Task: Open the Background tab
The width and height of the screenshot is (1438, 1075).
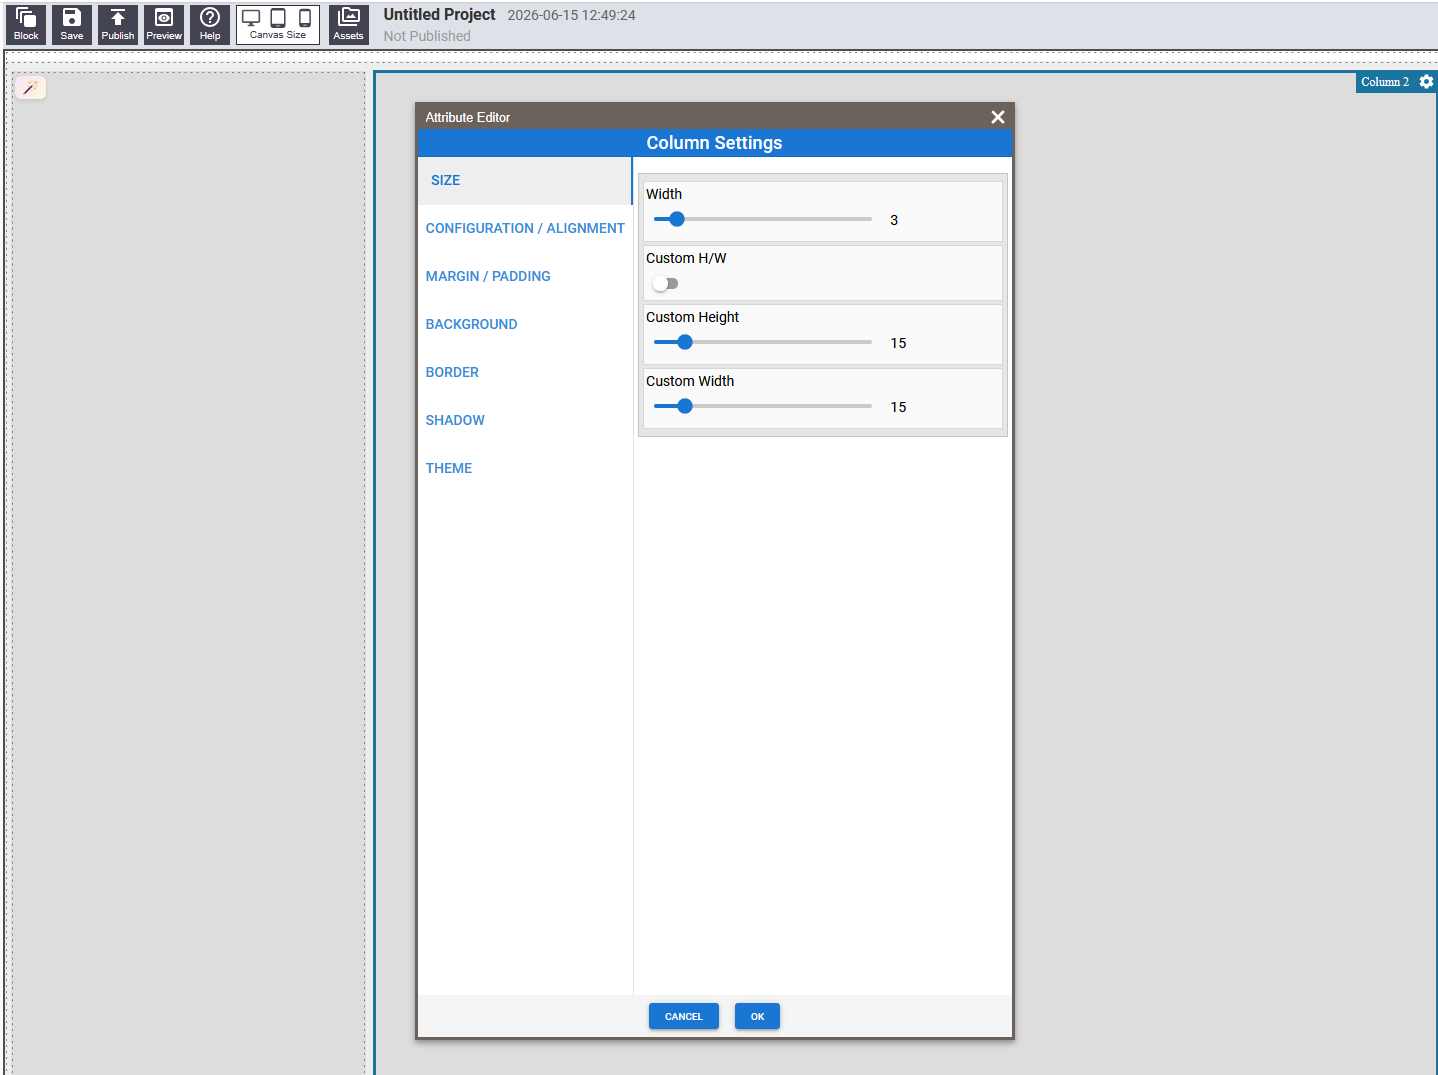Action: (525, 325)
